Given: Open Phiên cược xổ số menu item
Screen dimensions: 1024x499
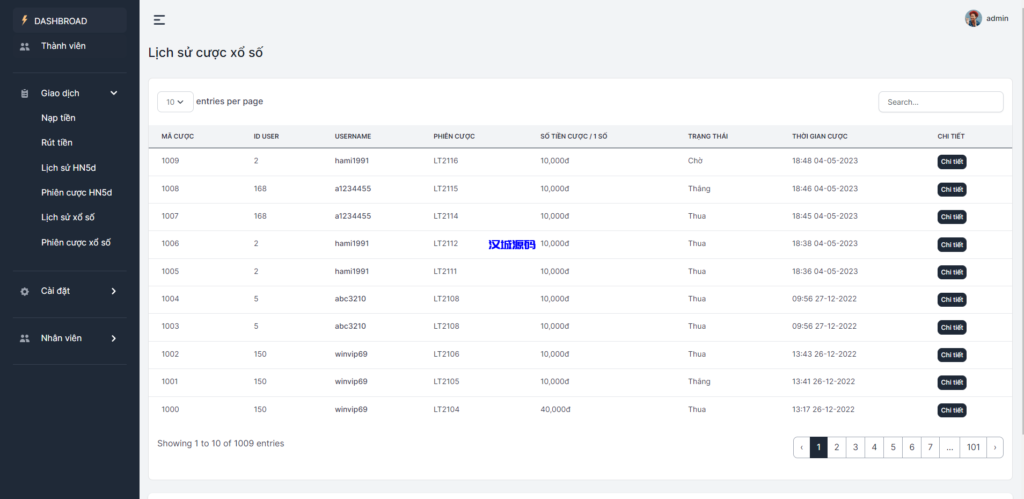Looking at the screenshot, I should 76,242.
